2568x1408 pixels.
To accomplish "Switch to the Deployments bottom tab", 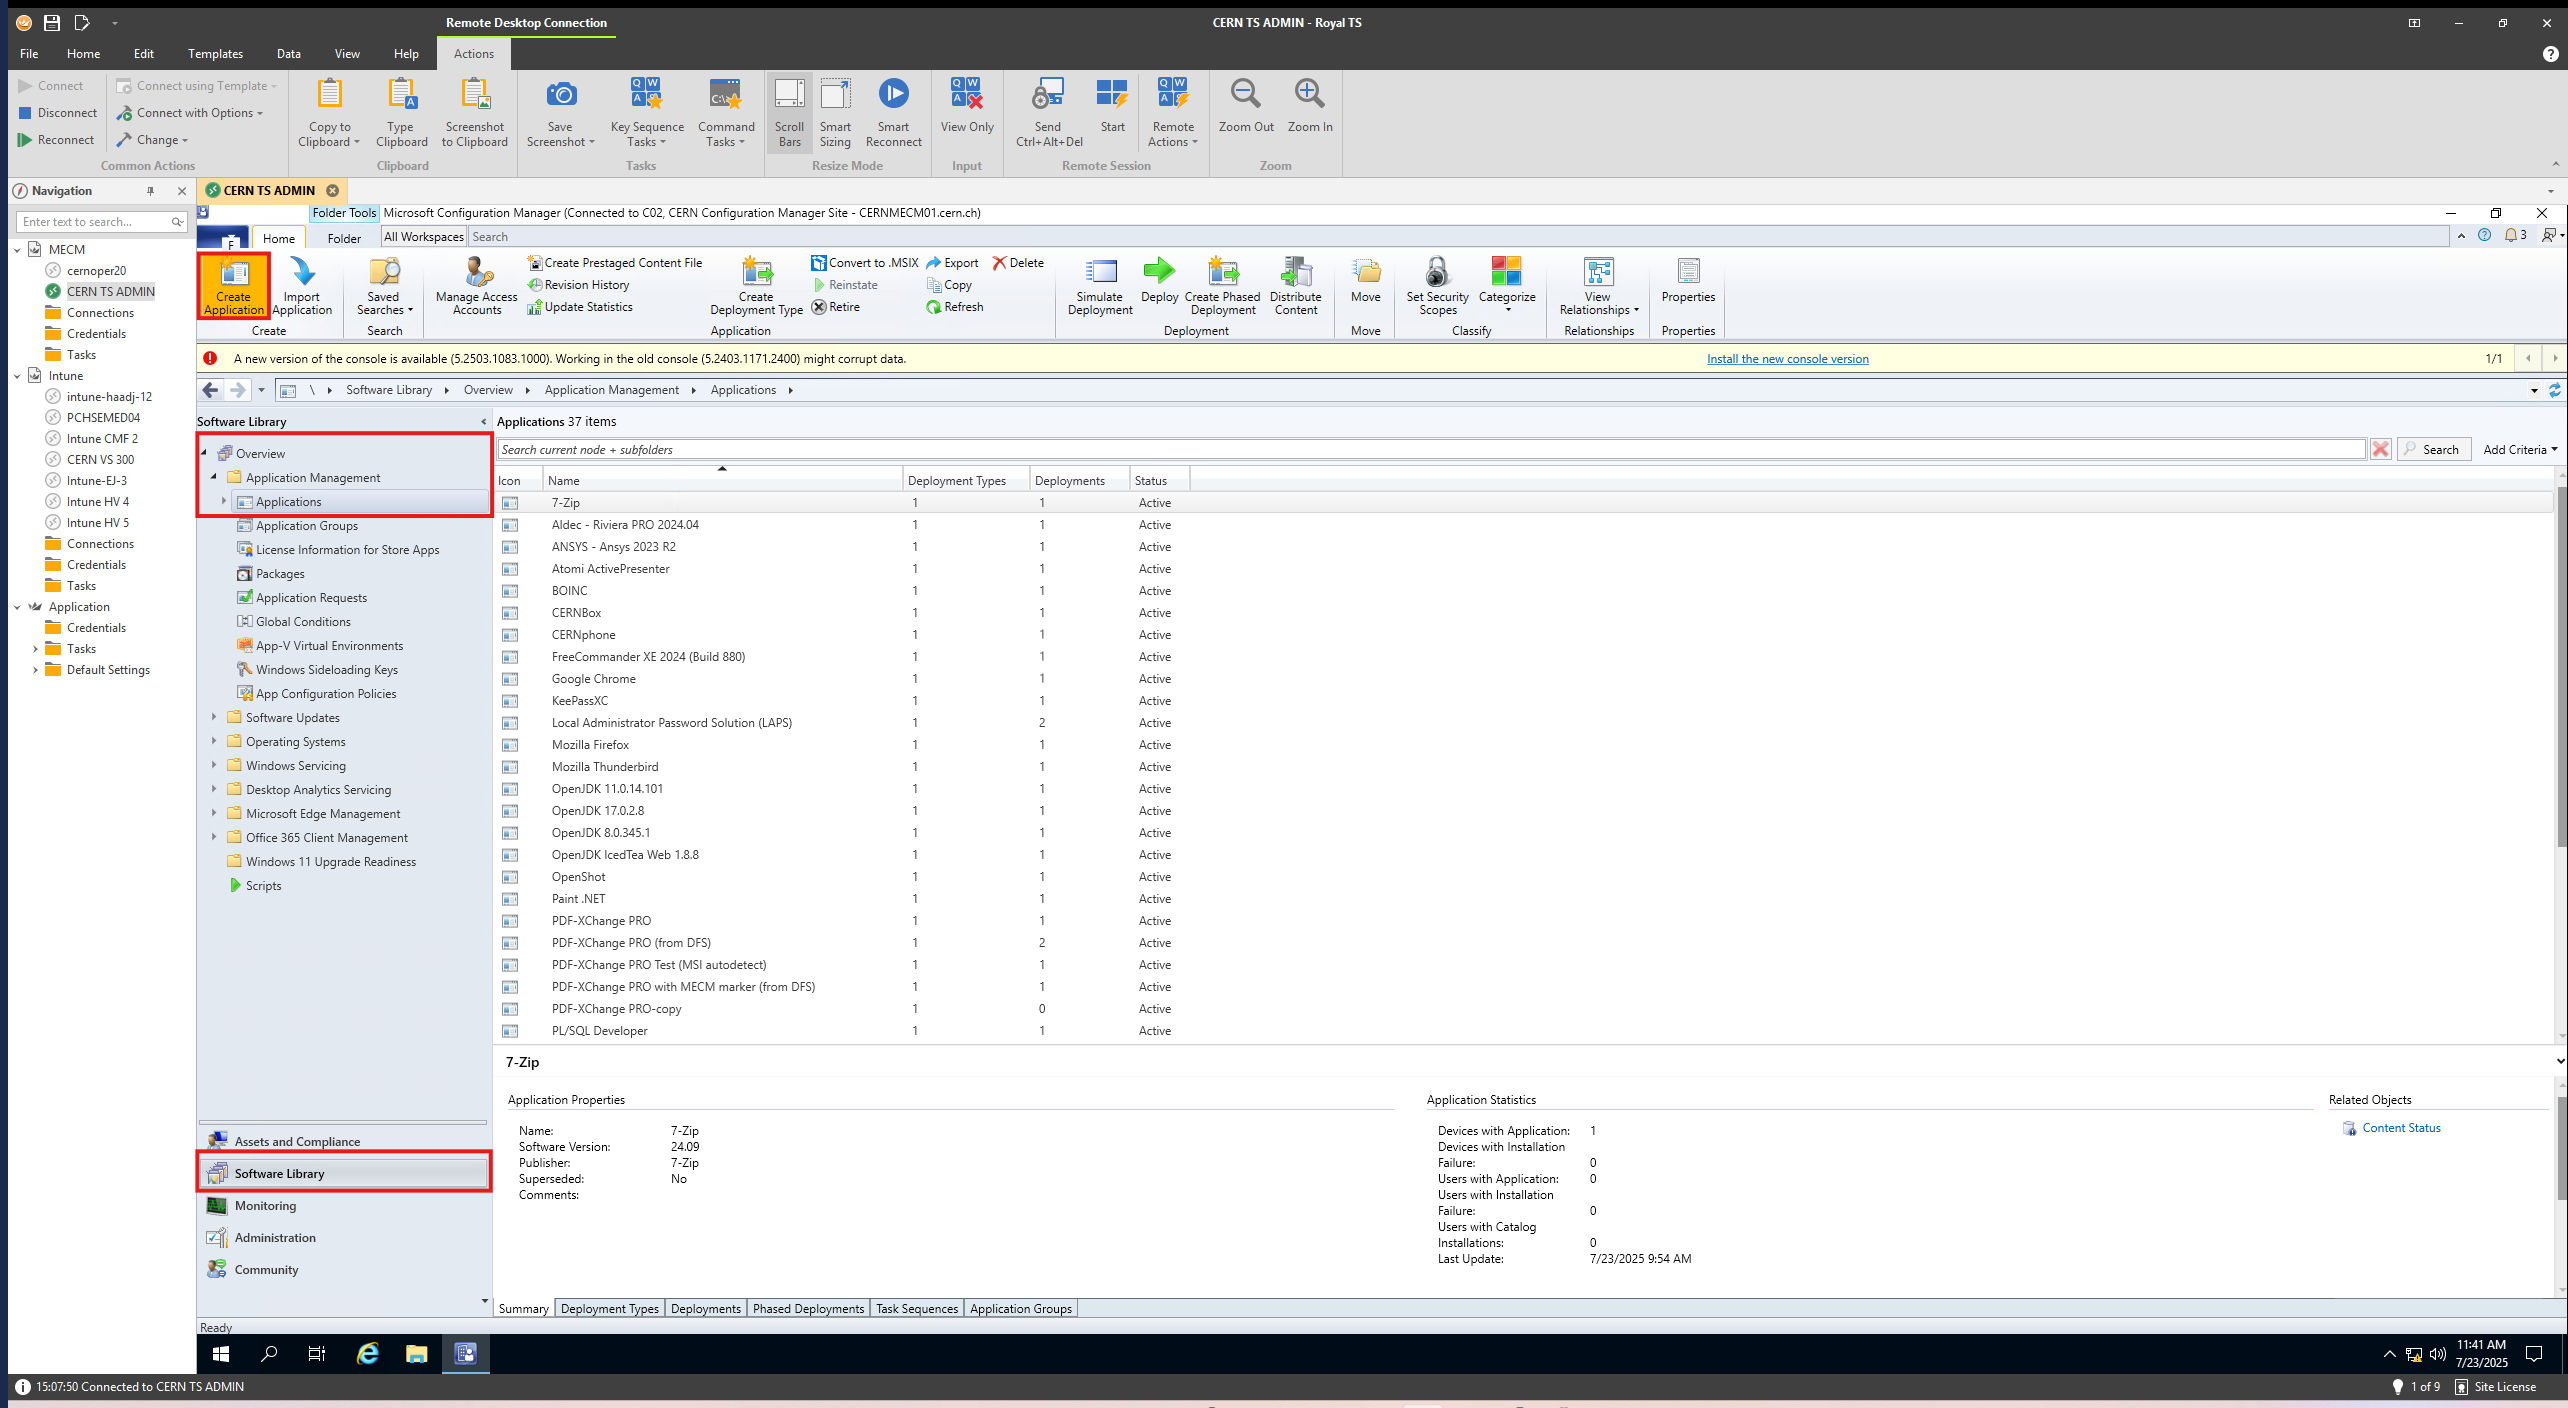I will 706,1308.
